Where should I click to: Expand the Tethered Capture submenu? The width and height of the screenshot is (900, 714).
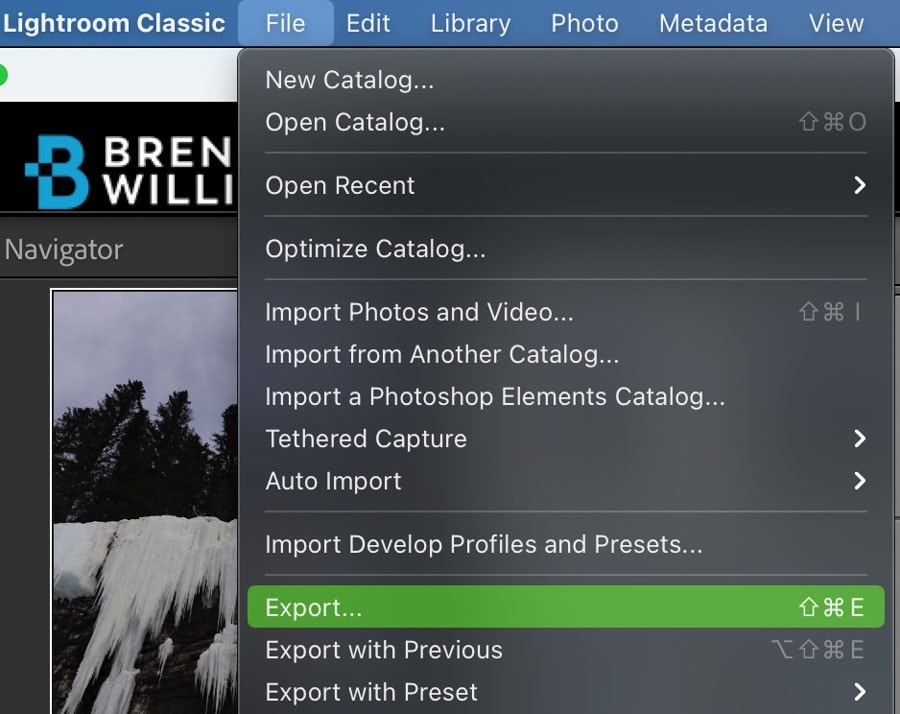pyautogui.click(x=565, y=439)
